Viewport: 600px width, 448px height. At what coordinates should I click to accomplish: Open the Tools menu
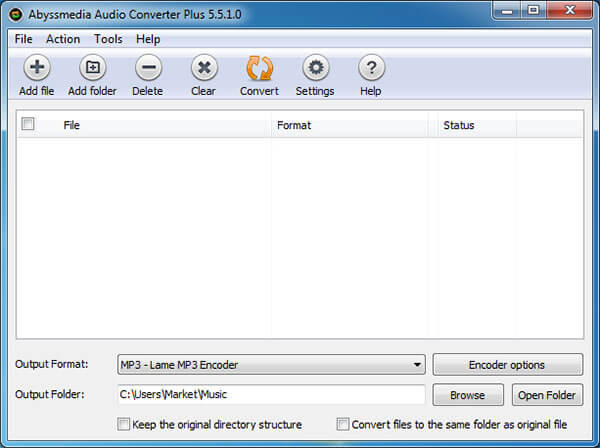tap(108, 39)
